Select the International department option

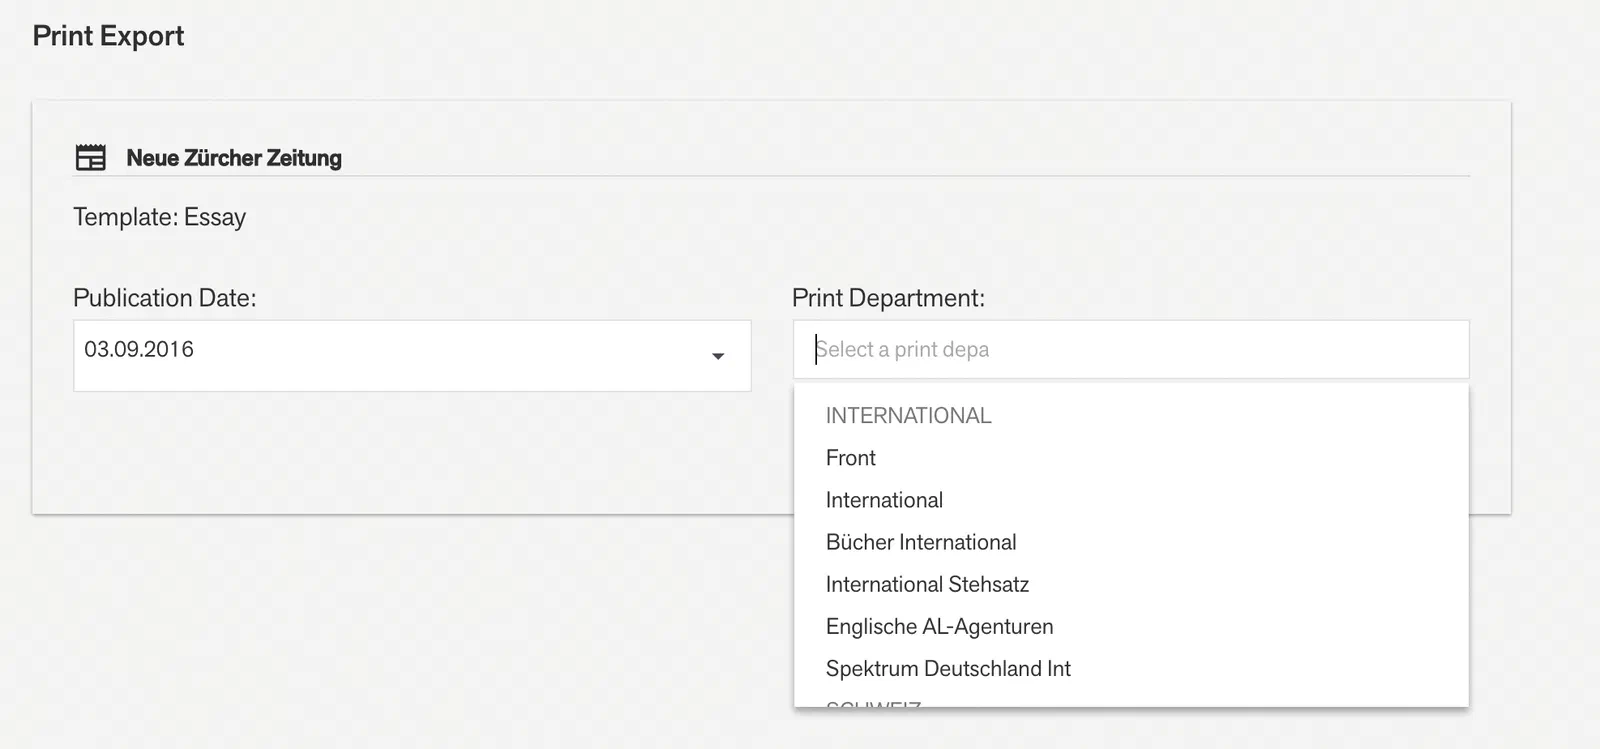coord(1131,500)
